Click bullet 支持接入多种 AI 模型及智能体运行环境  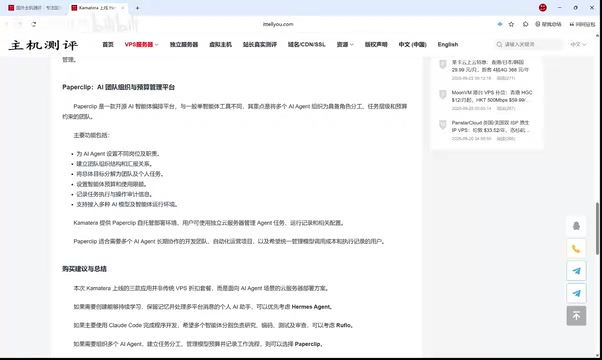pyautogui.click(x=127, y=204)
